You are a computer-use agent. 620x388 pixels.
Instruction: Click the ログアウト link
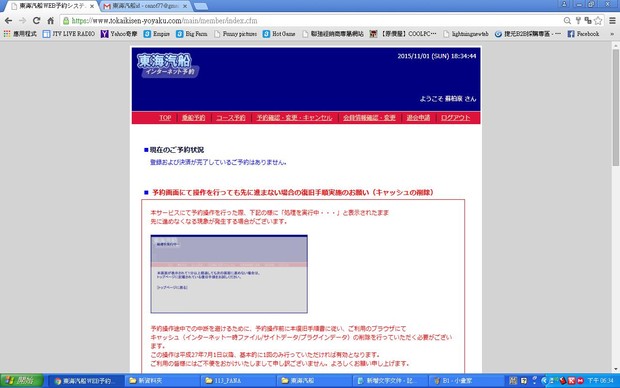click(x=456, y=118)
